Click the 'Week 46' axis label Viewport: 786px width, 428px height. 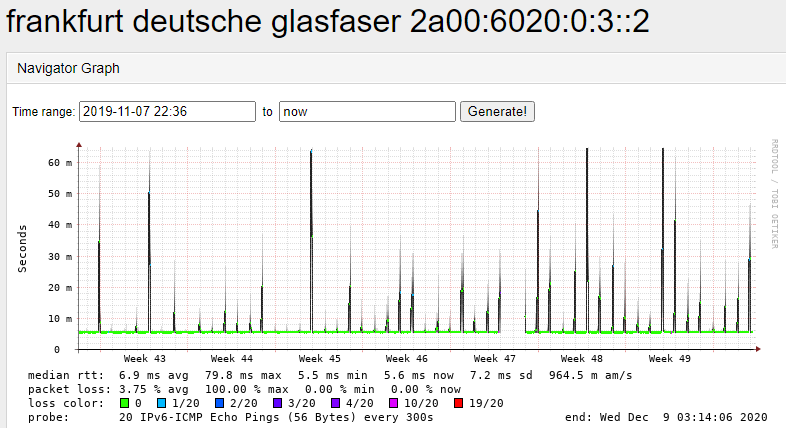pos(407,359)
